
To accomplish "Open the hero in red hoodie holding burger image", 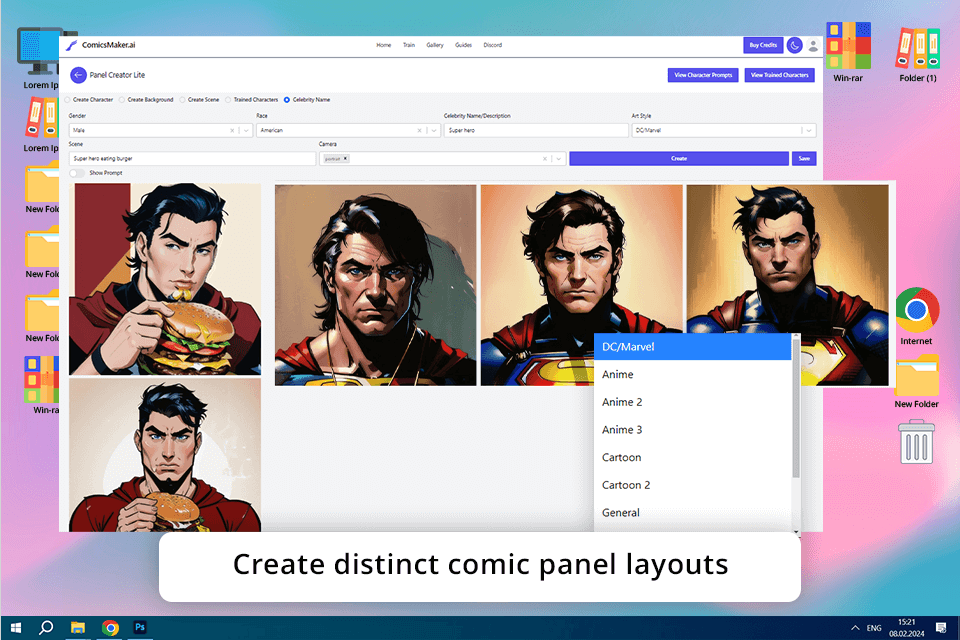I will tap(165, 455).
